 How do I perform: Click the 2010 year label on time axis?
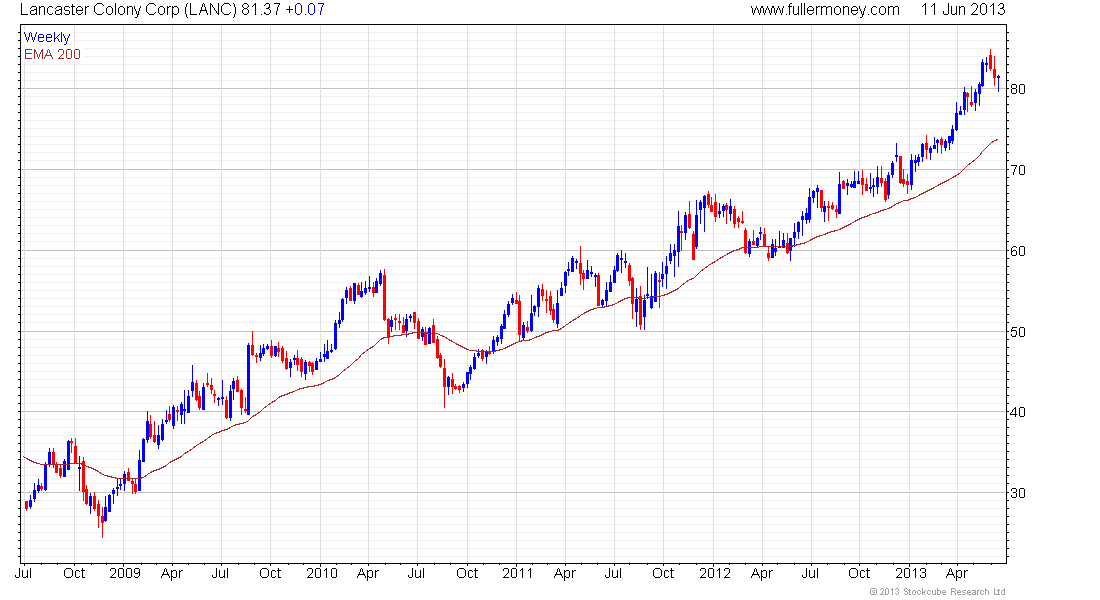point(322,573)
